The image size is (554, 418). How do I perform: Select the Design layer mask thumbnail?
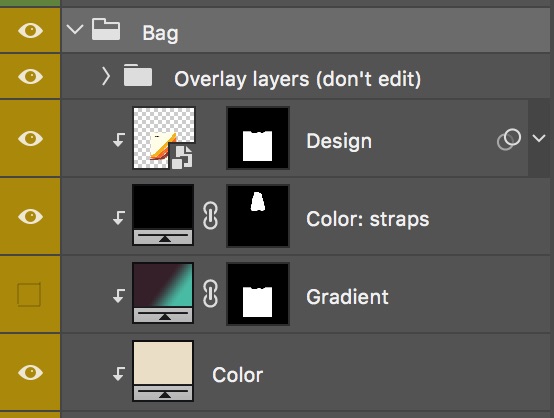258,138
